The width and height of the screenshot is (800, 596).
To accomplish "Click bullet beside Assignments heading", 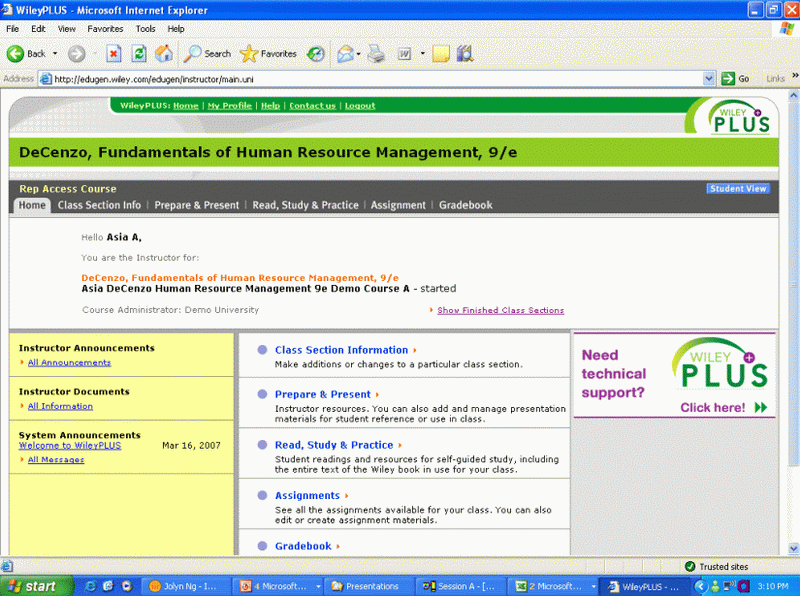I will [262, 495].
